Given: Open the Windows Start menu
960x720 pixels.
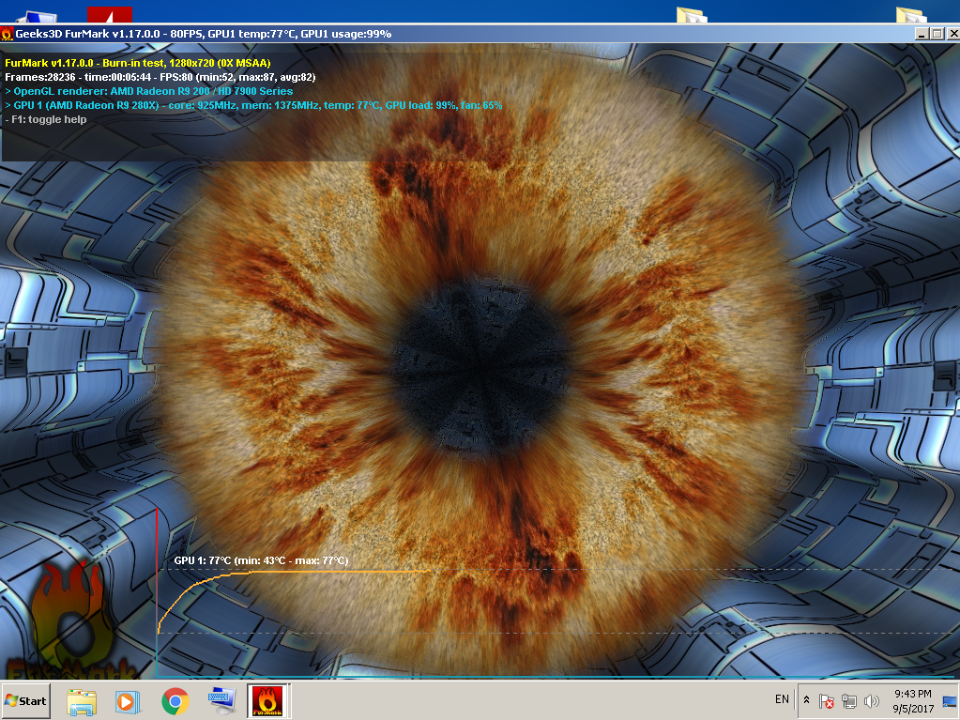Looking at the screenshot, I should pos(26,701).
